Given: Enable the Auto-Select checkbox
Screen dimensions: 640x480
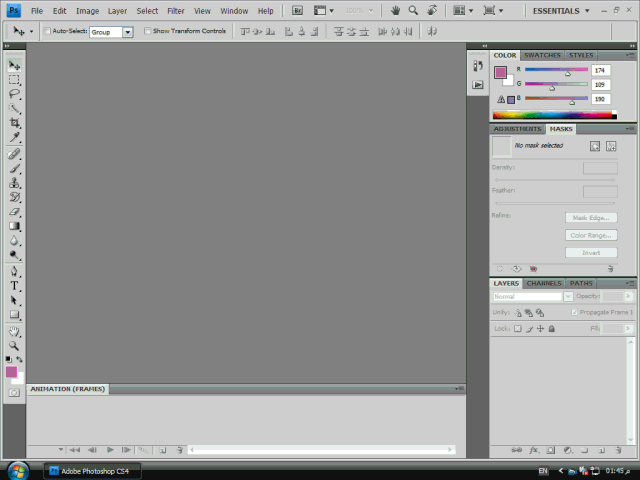Looking at the screenshot, I should coord(47,32).
